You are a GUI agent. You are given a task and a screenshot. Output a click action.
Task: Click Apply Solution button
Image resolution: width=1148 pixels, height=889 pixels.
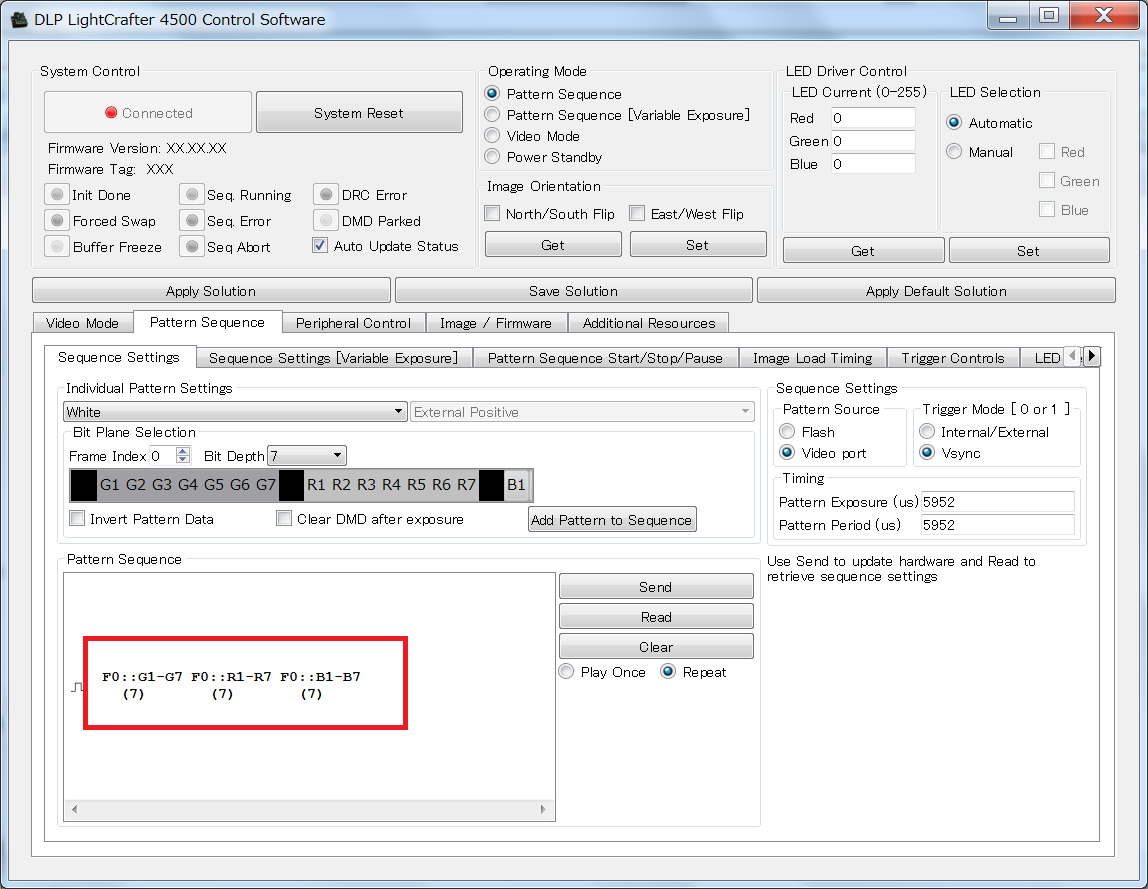point(211,291)
